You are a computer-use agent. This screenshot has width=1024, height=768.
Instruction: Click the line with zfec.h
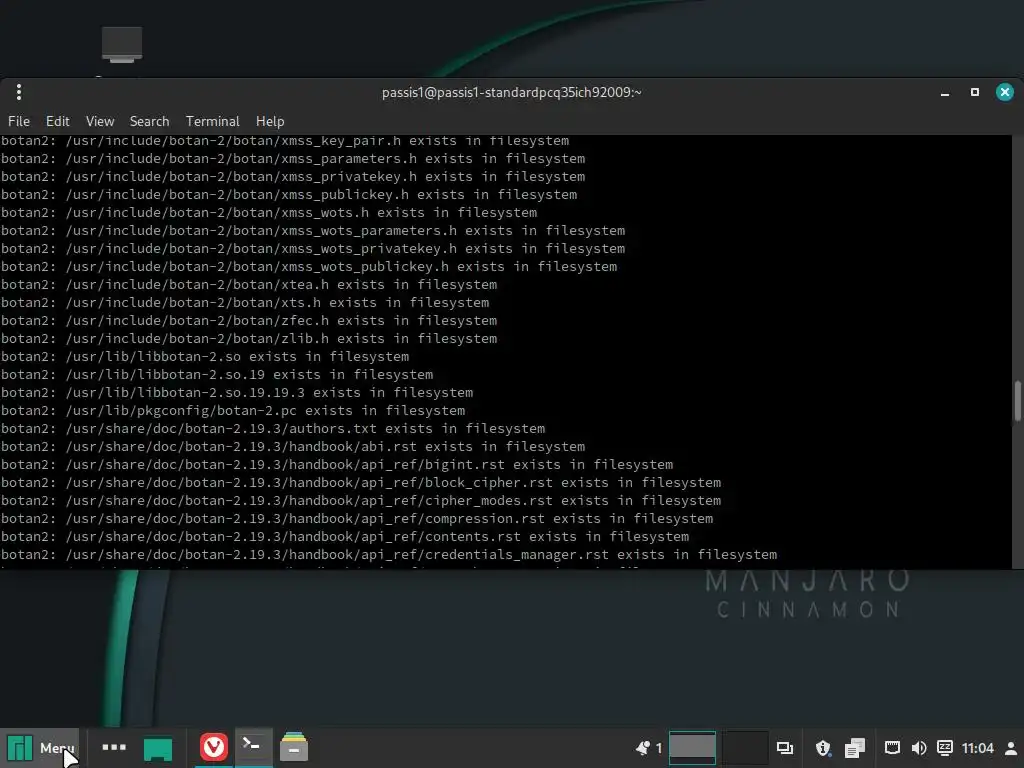(x=249, y=321)
